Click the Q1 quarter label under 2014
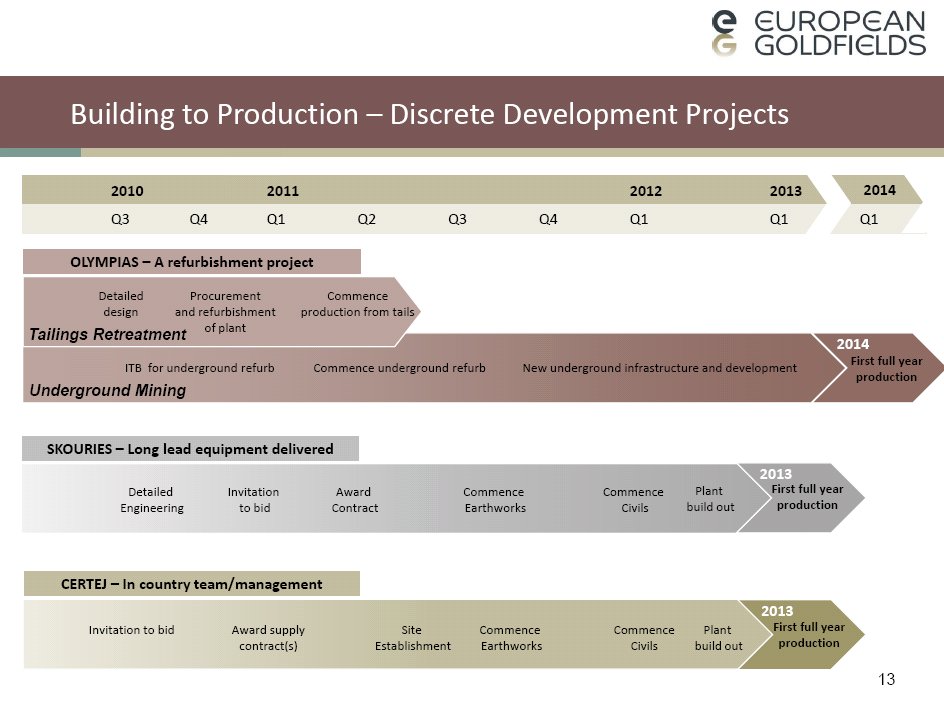The image size is (944, 704). click(869, 219)
